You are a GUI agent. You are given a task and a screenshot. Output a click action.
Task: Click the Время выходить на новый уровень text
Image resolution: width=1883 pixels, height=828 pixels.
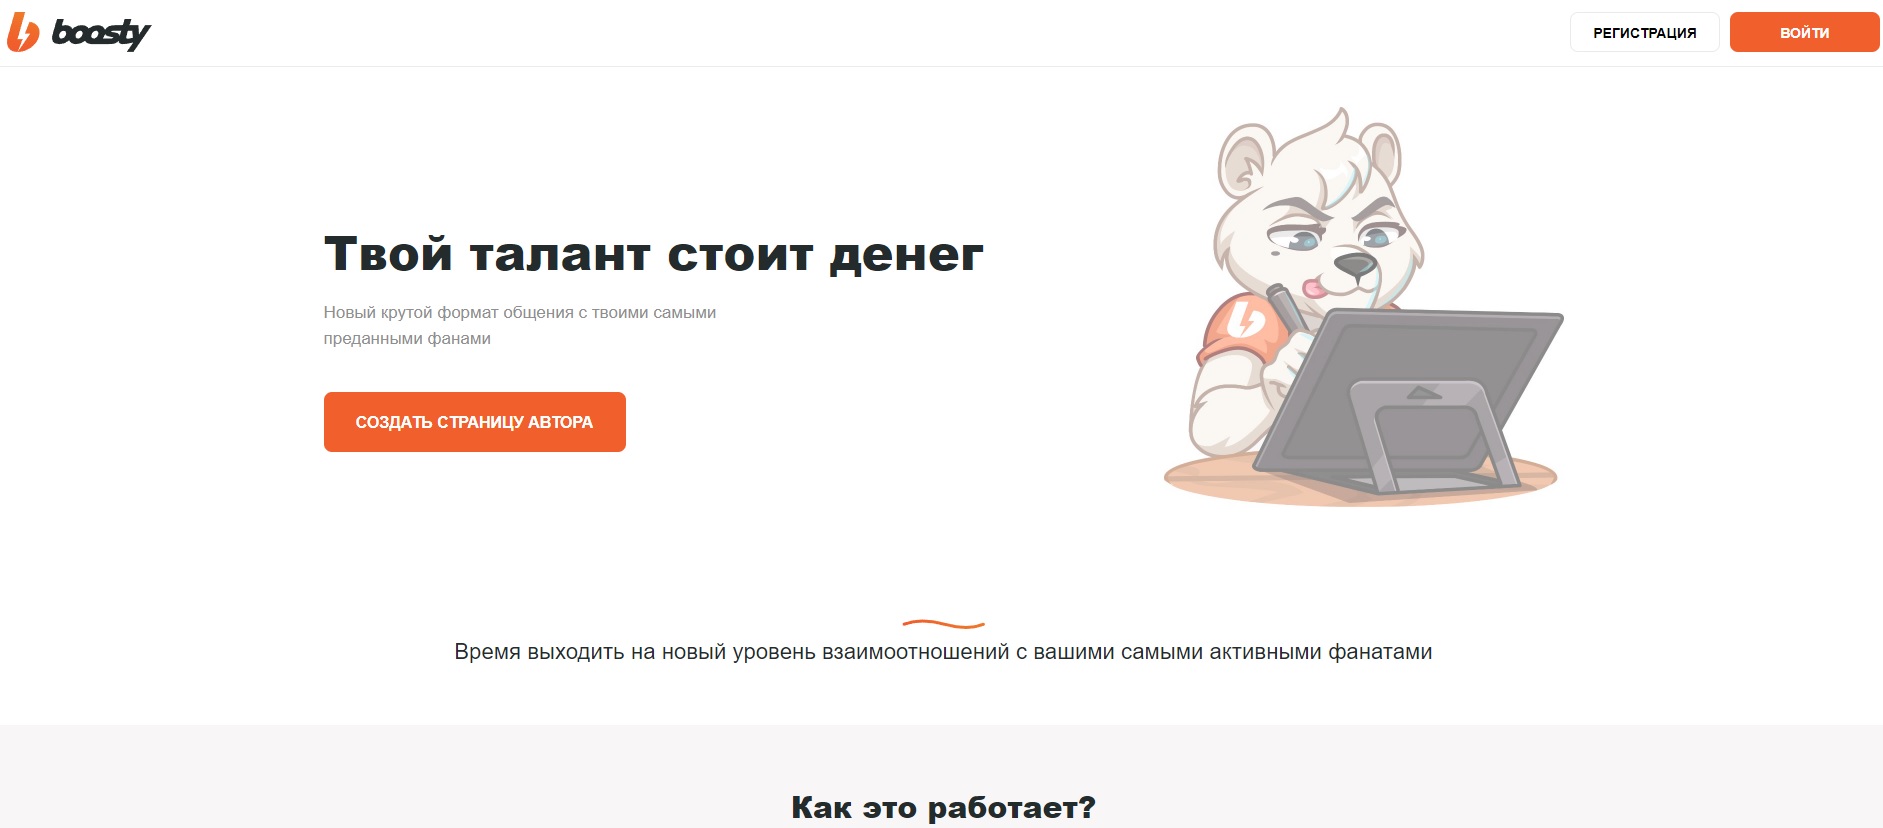tap(943, 652)
